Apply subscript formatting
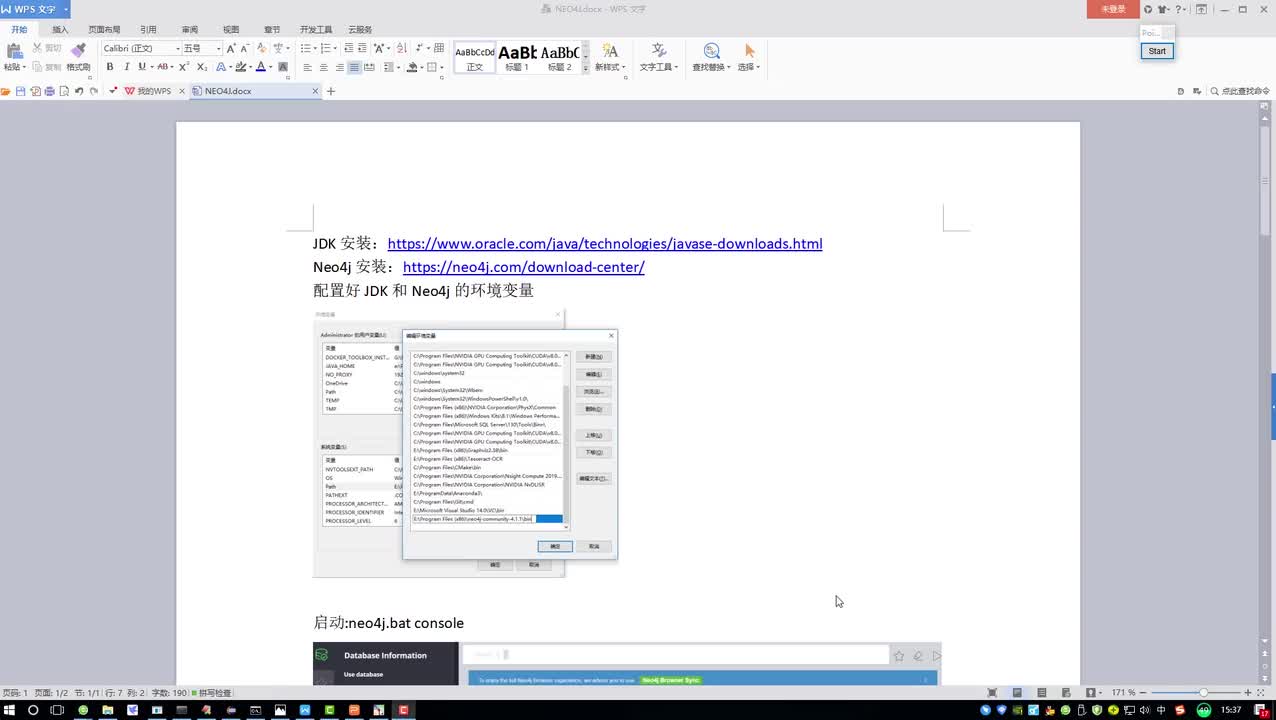Viewport: 1276px width, 720px height. pos(202,67)
